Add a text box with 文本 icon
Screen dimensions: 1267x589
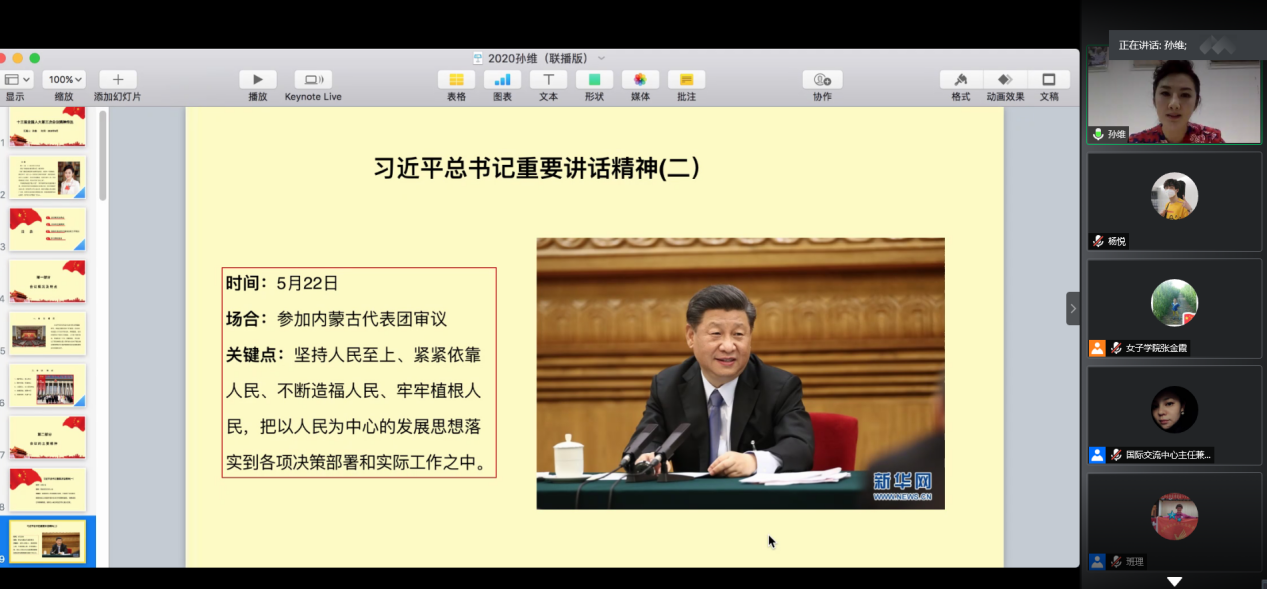point(548,80)
